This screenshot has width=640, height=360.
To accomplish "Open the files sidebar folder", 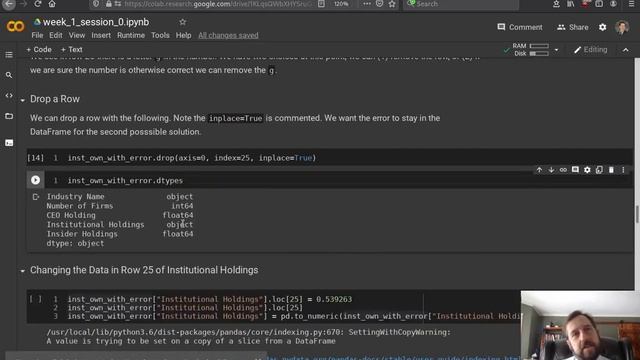I will coord(9,116).
